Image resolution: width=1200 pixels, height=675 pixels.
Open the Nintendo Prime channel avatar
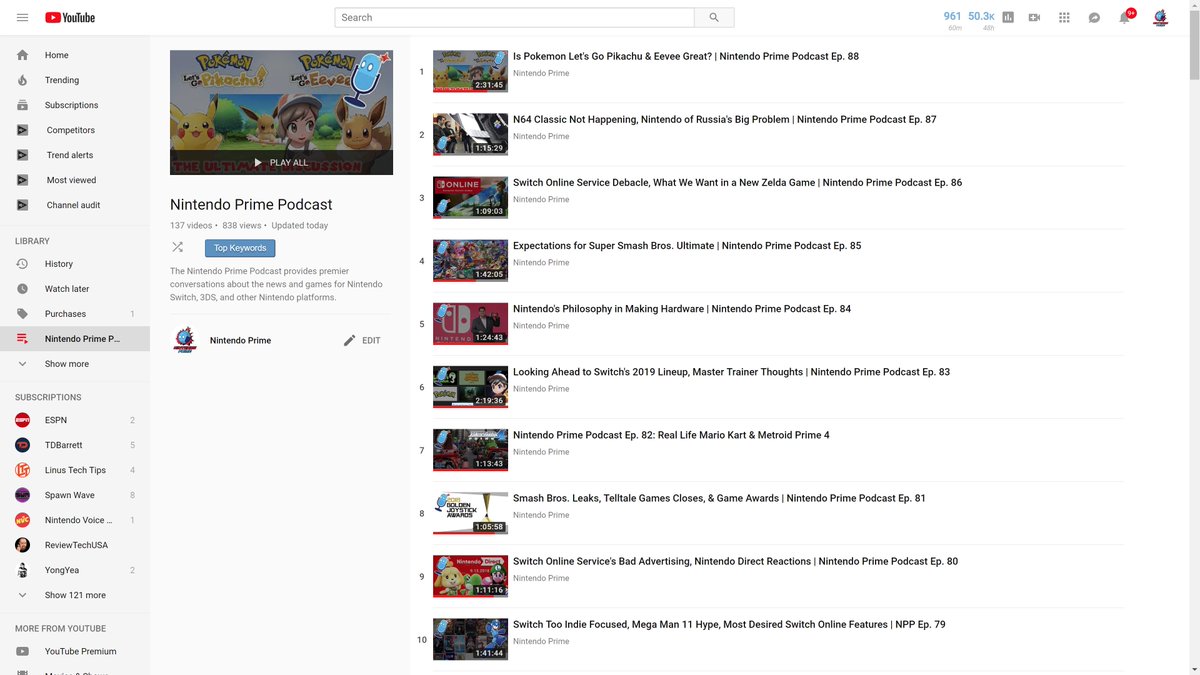(x=184, y=340)
